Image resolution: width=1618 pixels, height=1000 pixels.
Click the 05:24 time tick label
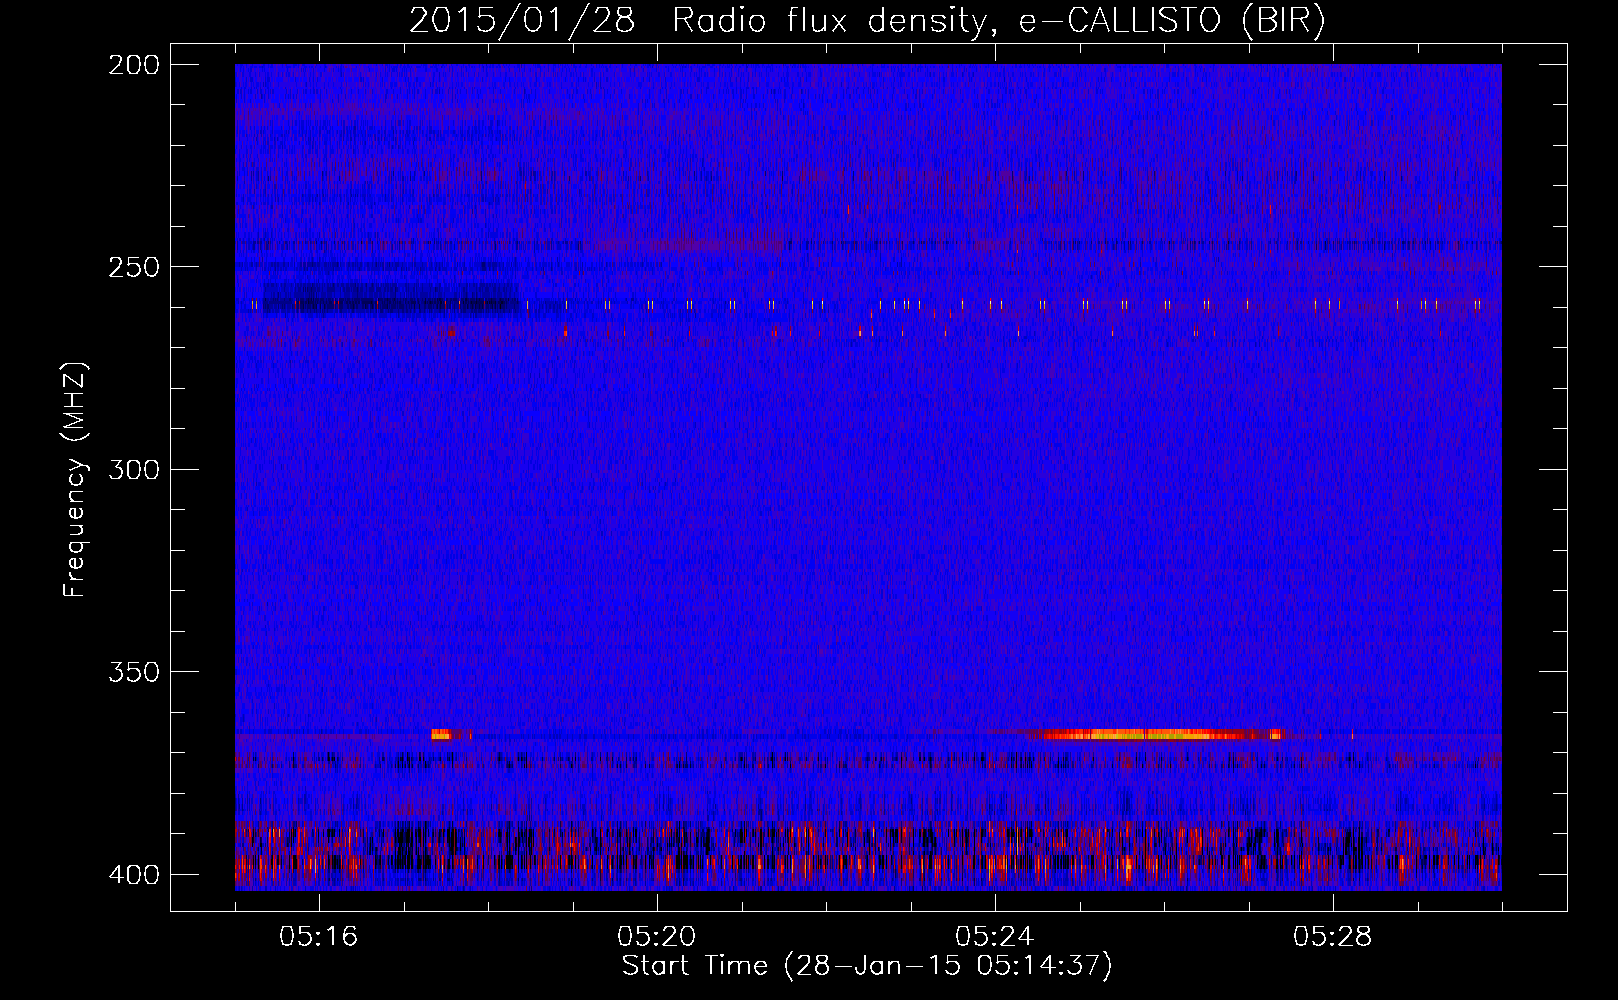[x=995, y=937]
